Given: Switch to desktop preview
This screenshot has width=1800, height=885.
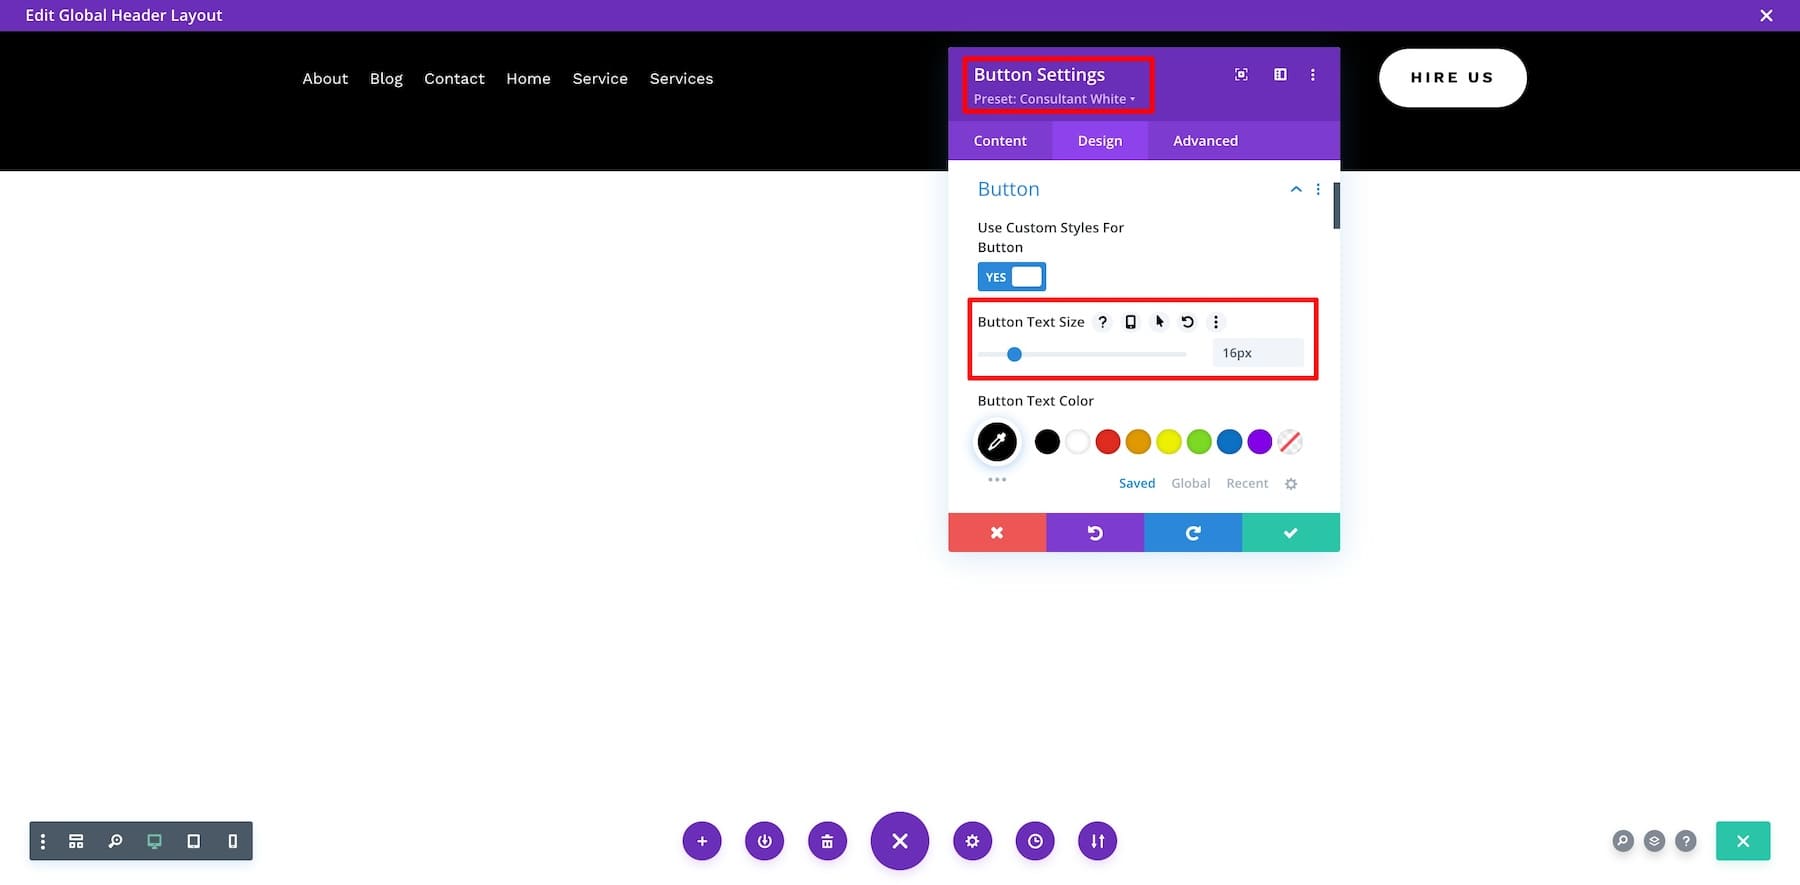Looking at the screenshot, I should tap(154, 842).
